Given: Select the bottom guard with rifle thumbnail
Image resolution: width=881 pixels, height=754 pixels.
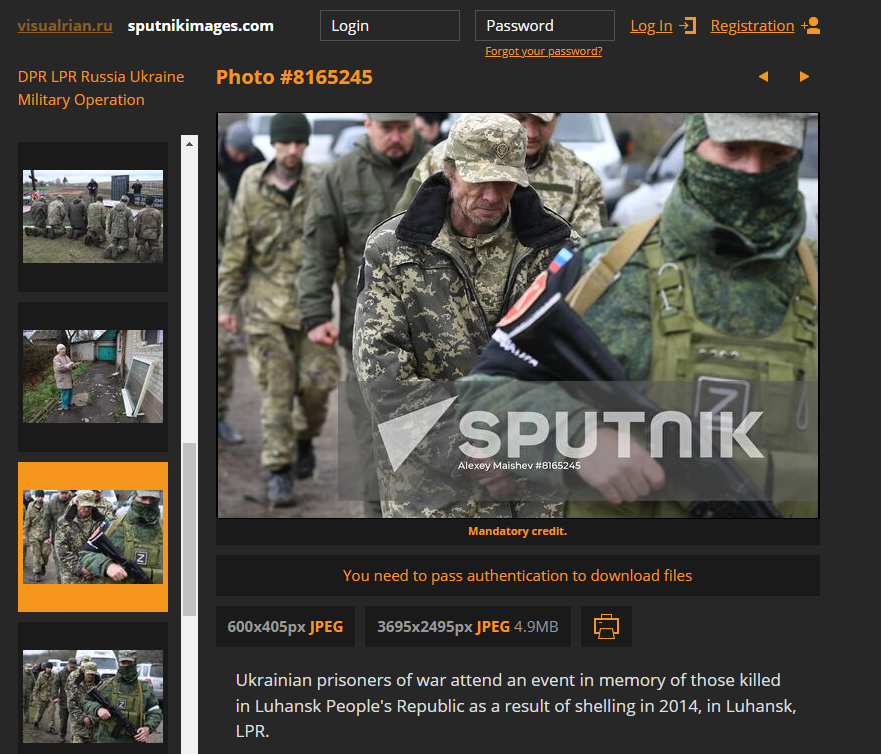Looking at the screenshot, I should [93, 696].
